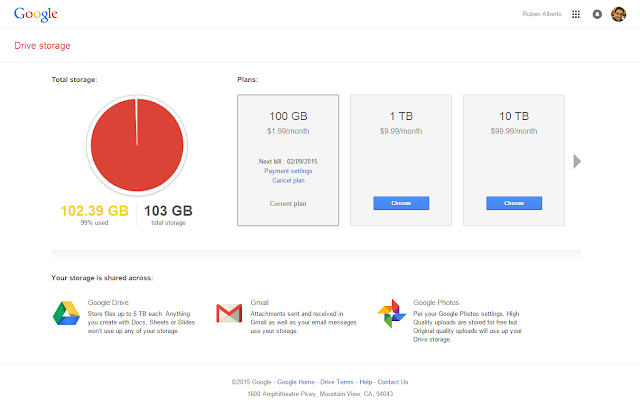Select the 100 GB plan card
Screen dimensions: 640x407
[288, 160]
